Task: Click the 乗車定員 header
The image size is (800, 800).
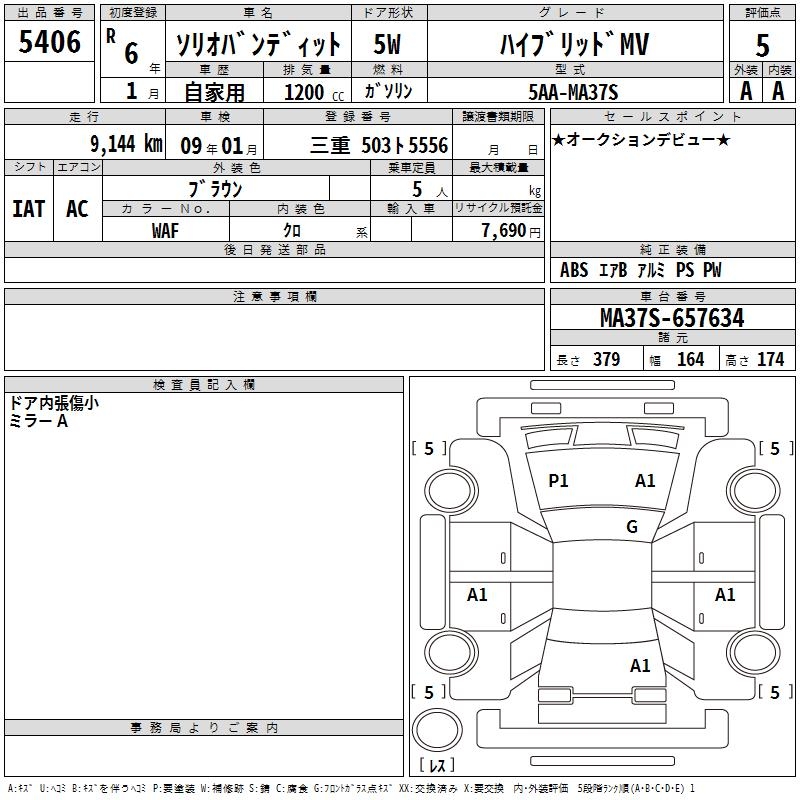Action: click(411, 167)
